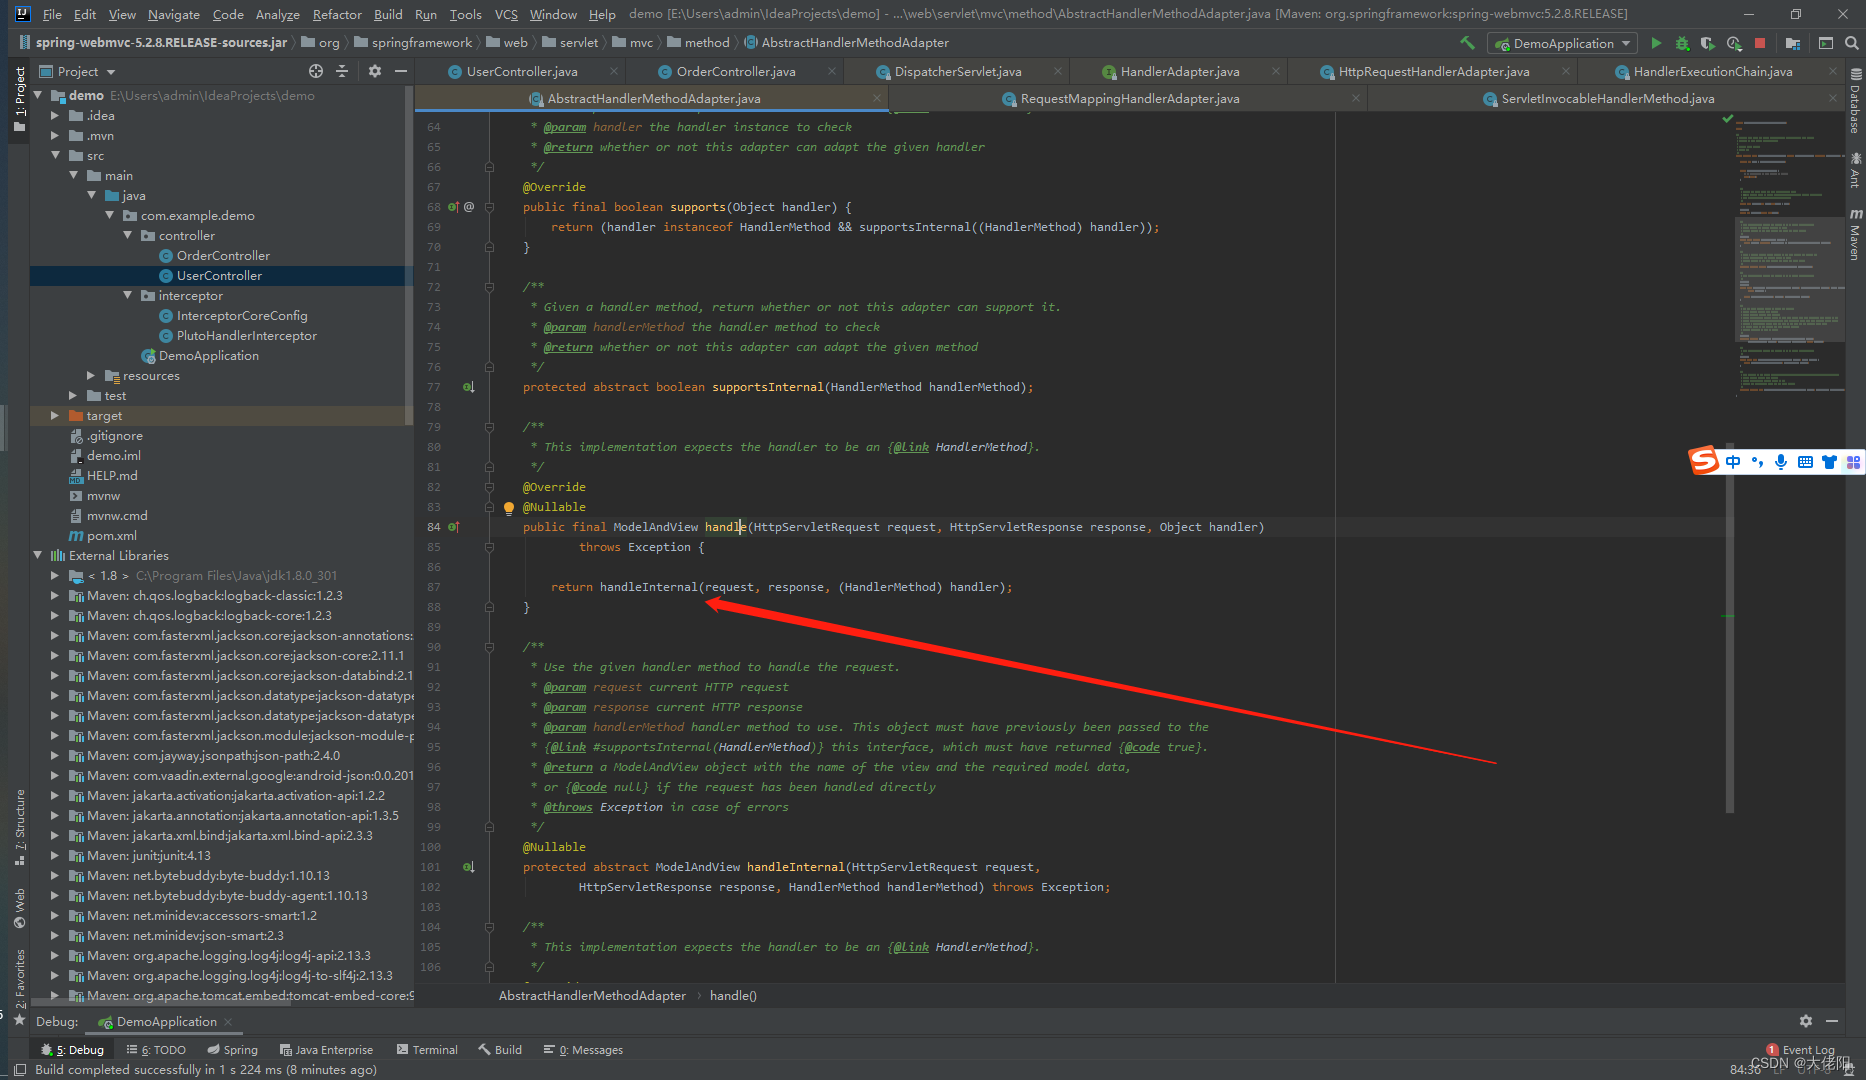Viewport: 1866px width, 1080px height.
Task: Open the Ant tool window
Action: [1856, 170]
